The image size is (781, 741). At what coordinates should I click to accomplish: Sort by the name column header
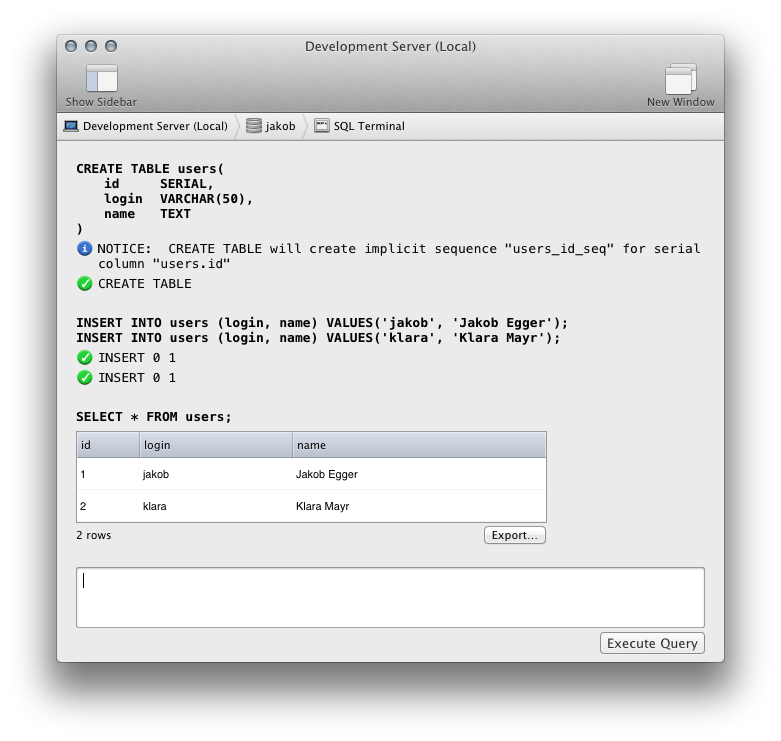(419, 445)
